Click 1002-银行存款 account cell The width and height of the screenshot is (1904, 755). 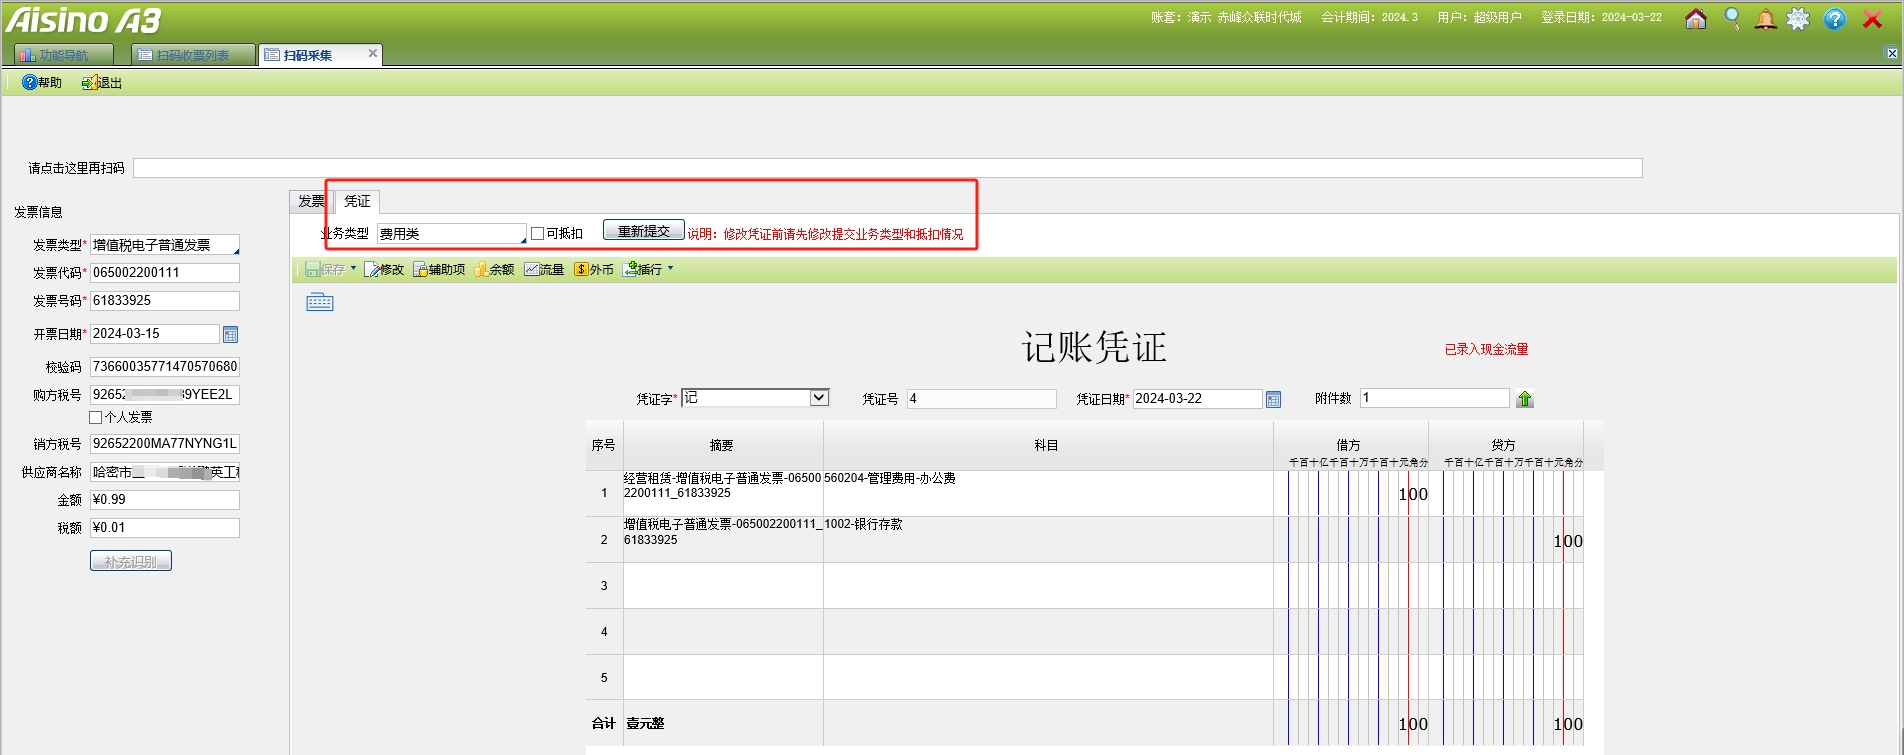(1048, 539)
